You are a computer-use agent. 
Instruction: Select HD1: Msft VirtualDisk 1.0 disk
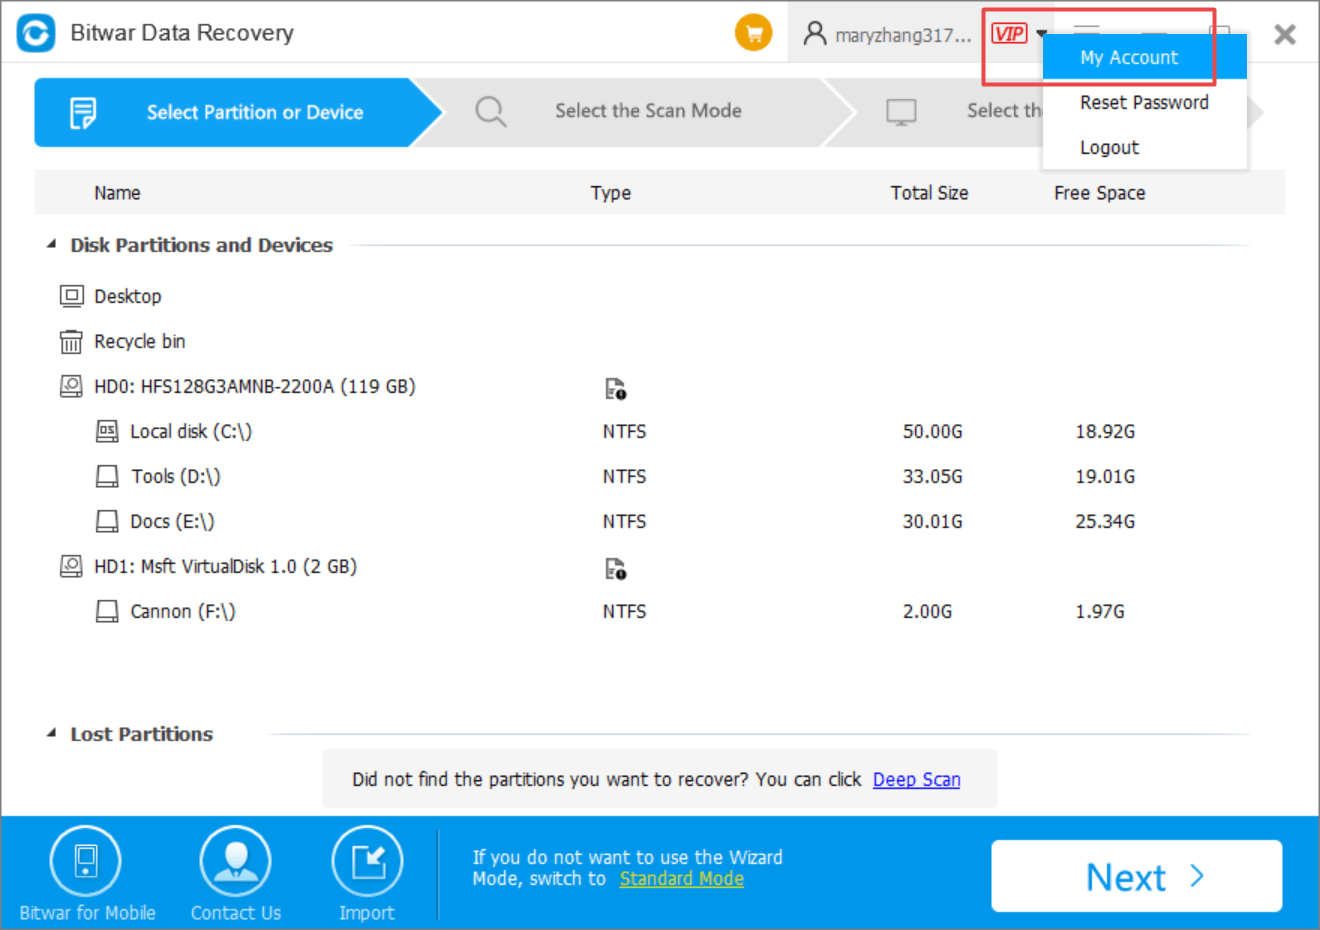225,566
